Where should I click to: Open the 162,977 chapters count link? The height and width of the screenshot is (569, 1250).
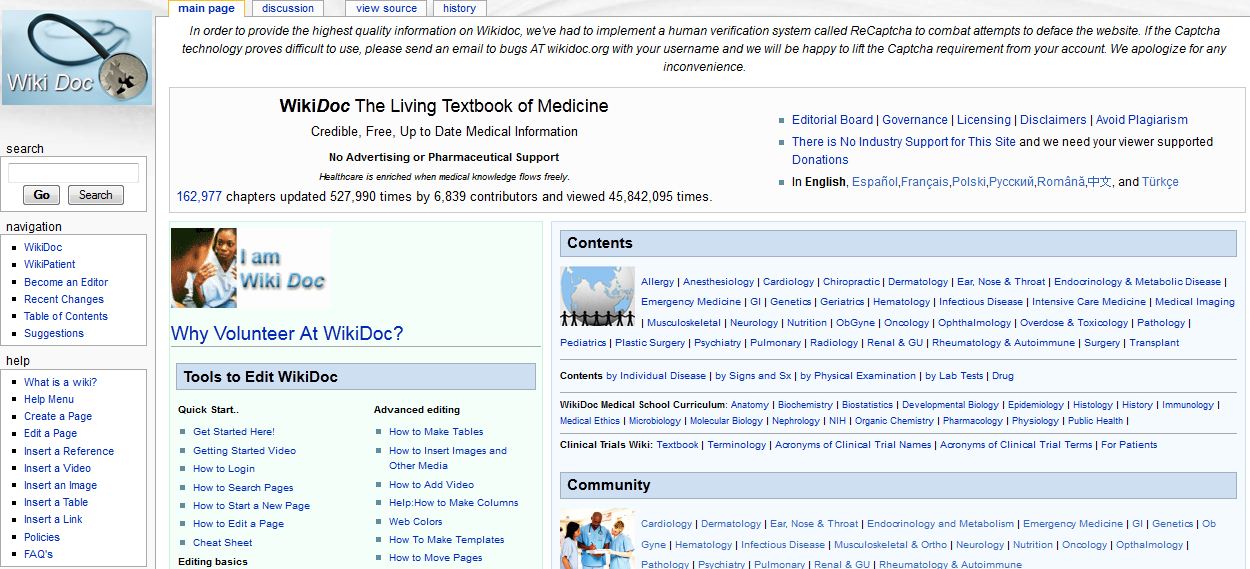coord(199,197)
